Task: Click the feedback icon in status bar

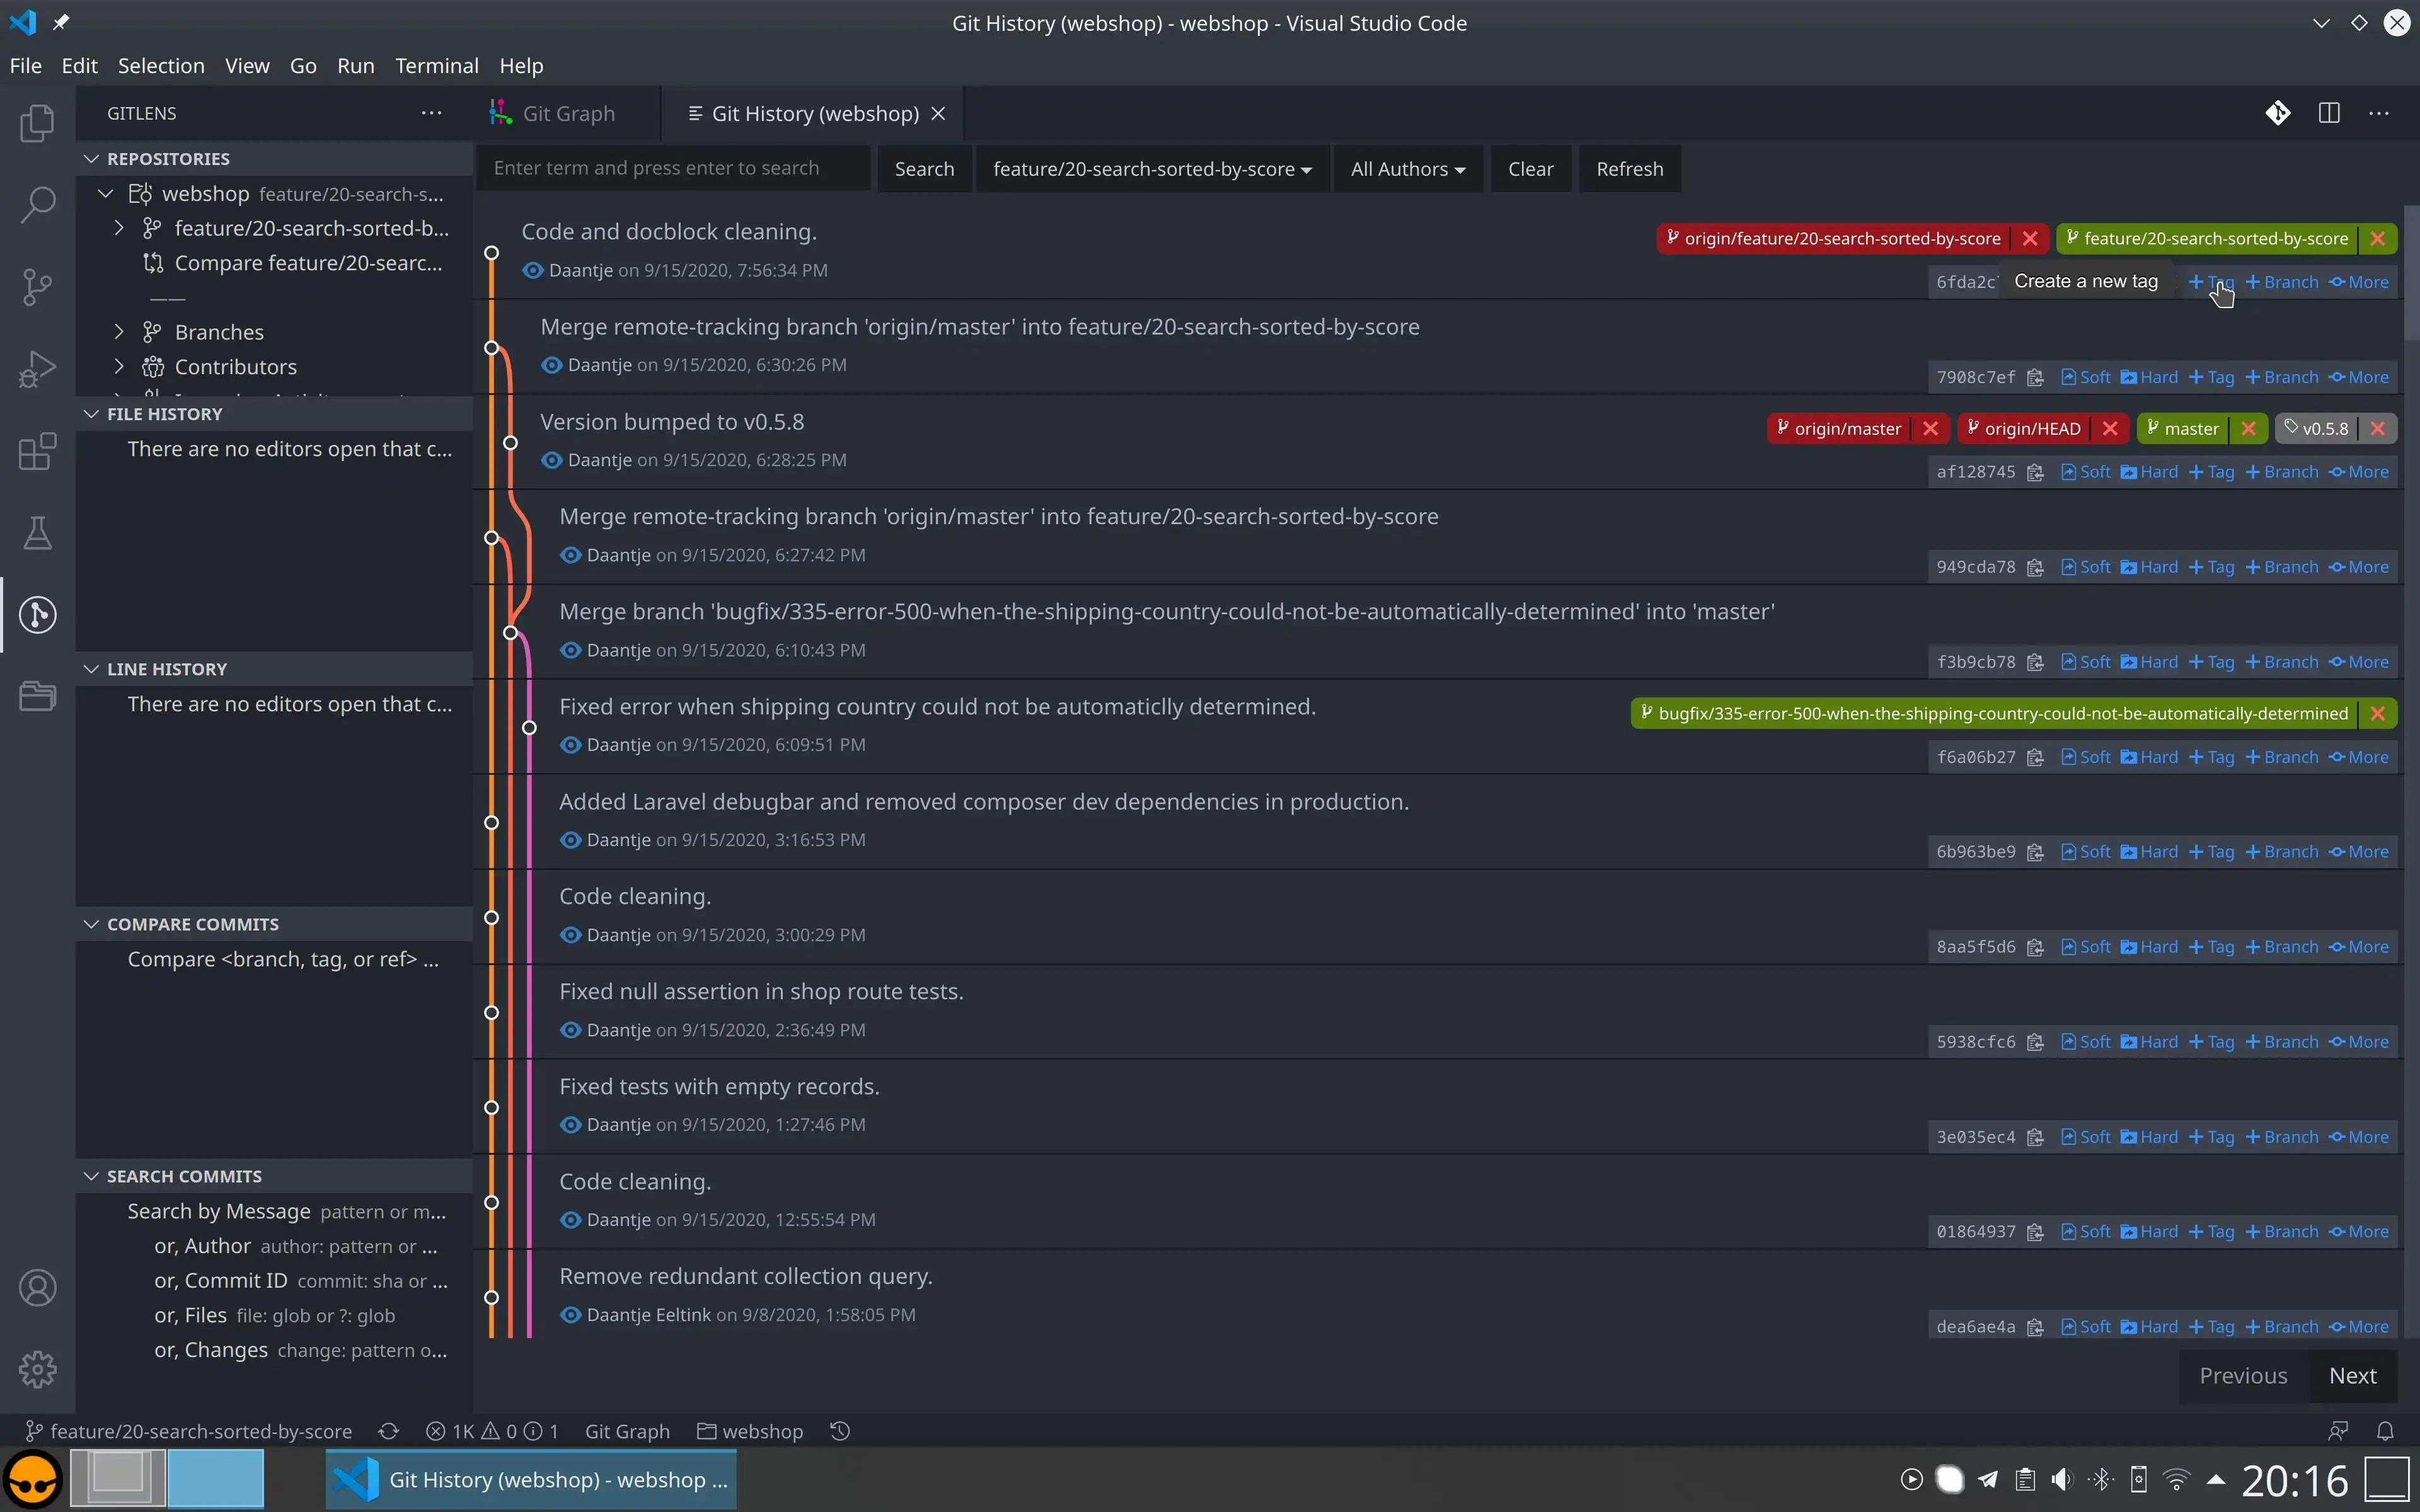Action: 2338,1431
